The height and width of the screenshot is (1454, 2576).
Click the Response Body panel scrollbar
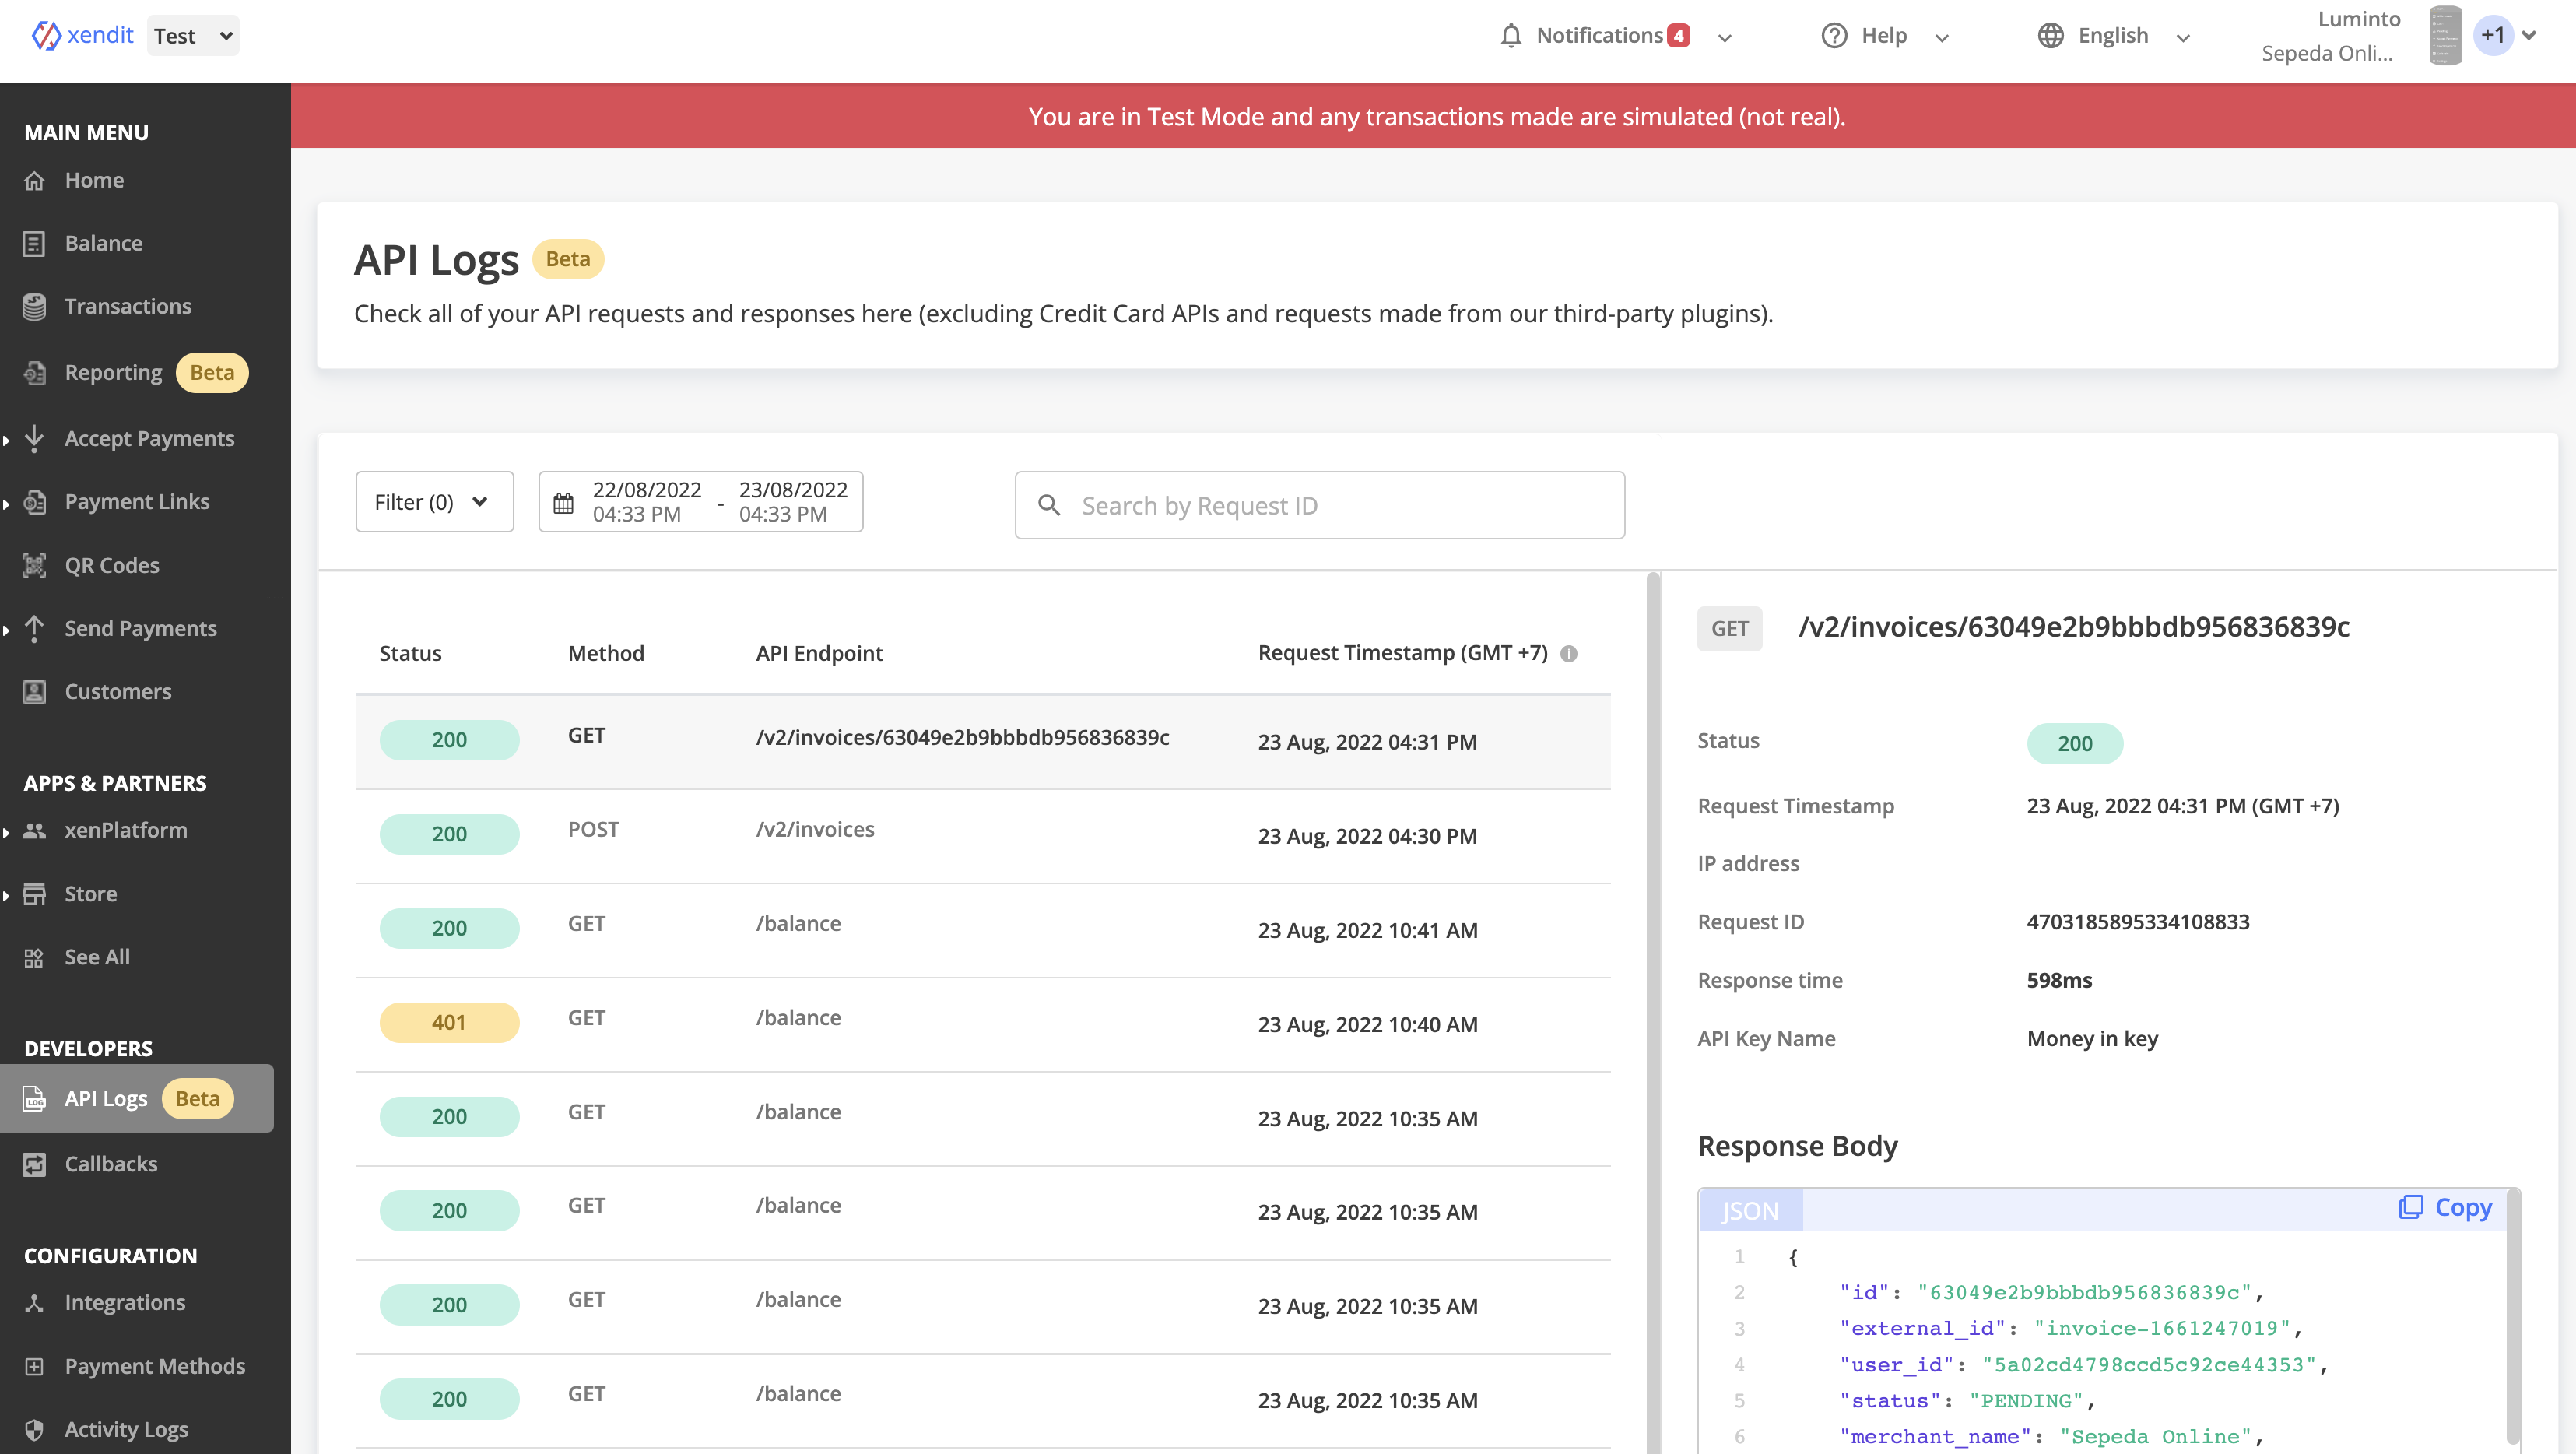(2512, 1318)
